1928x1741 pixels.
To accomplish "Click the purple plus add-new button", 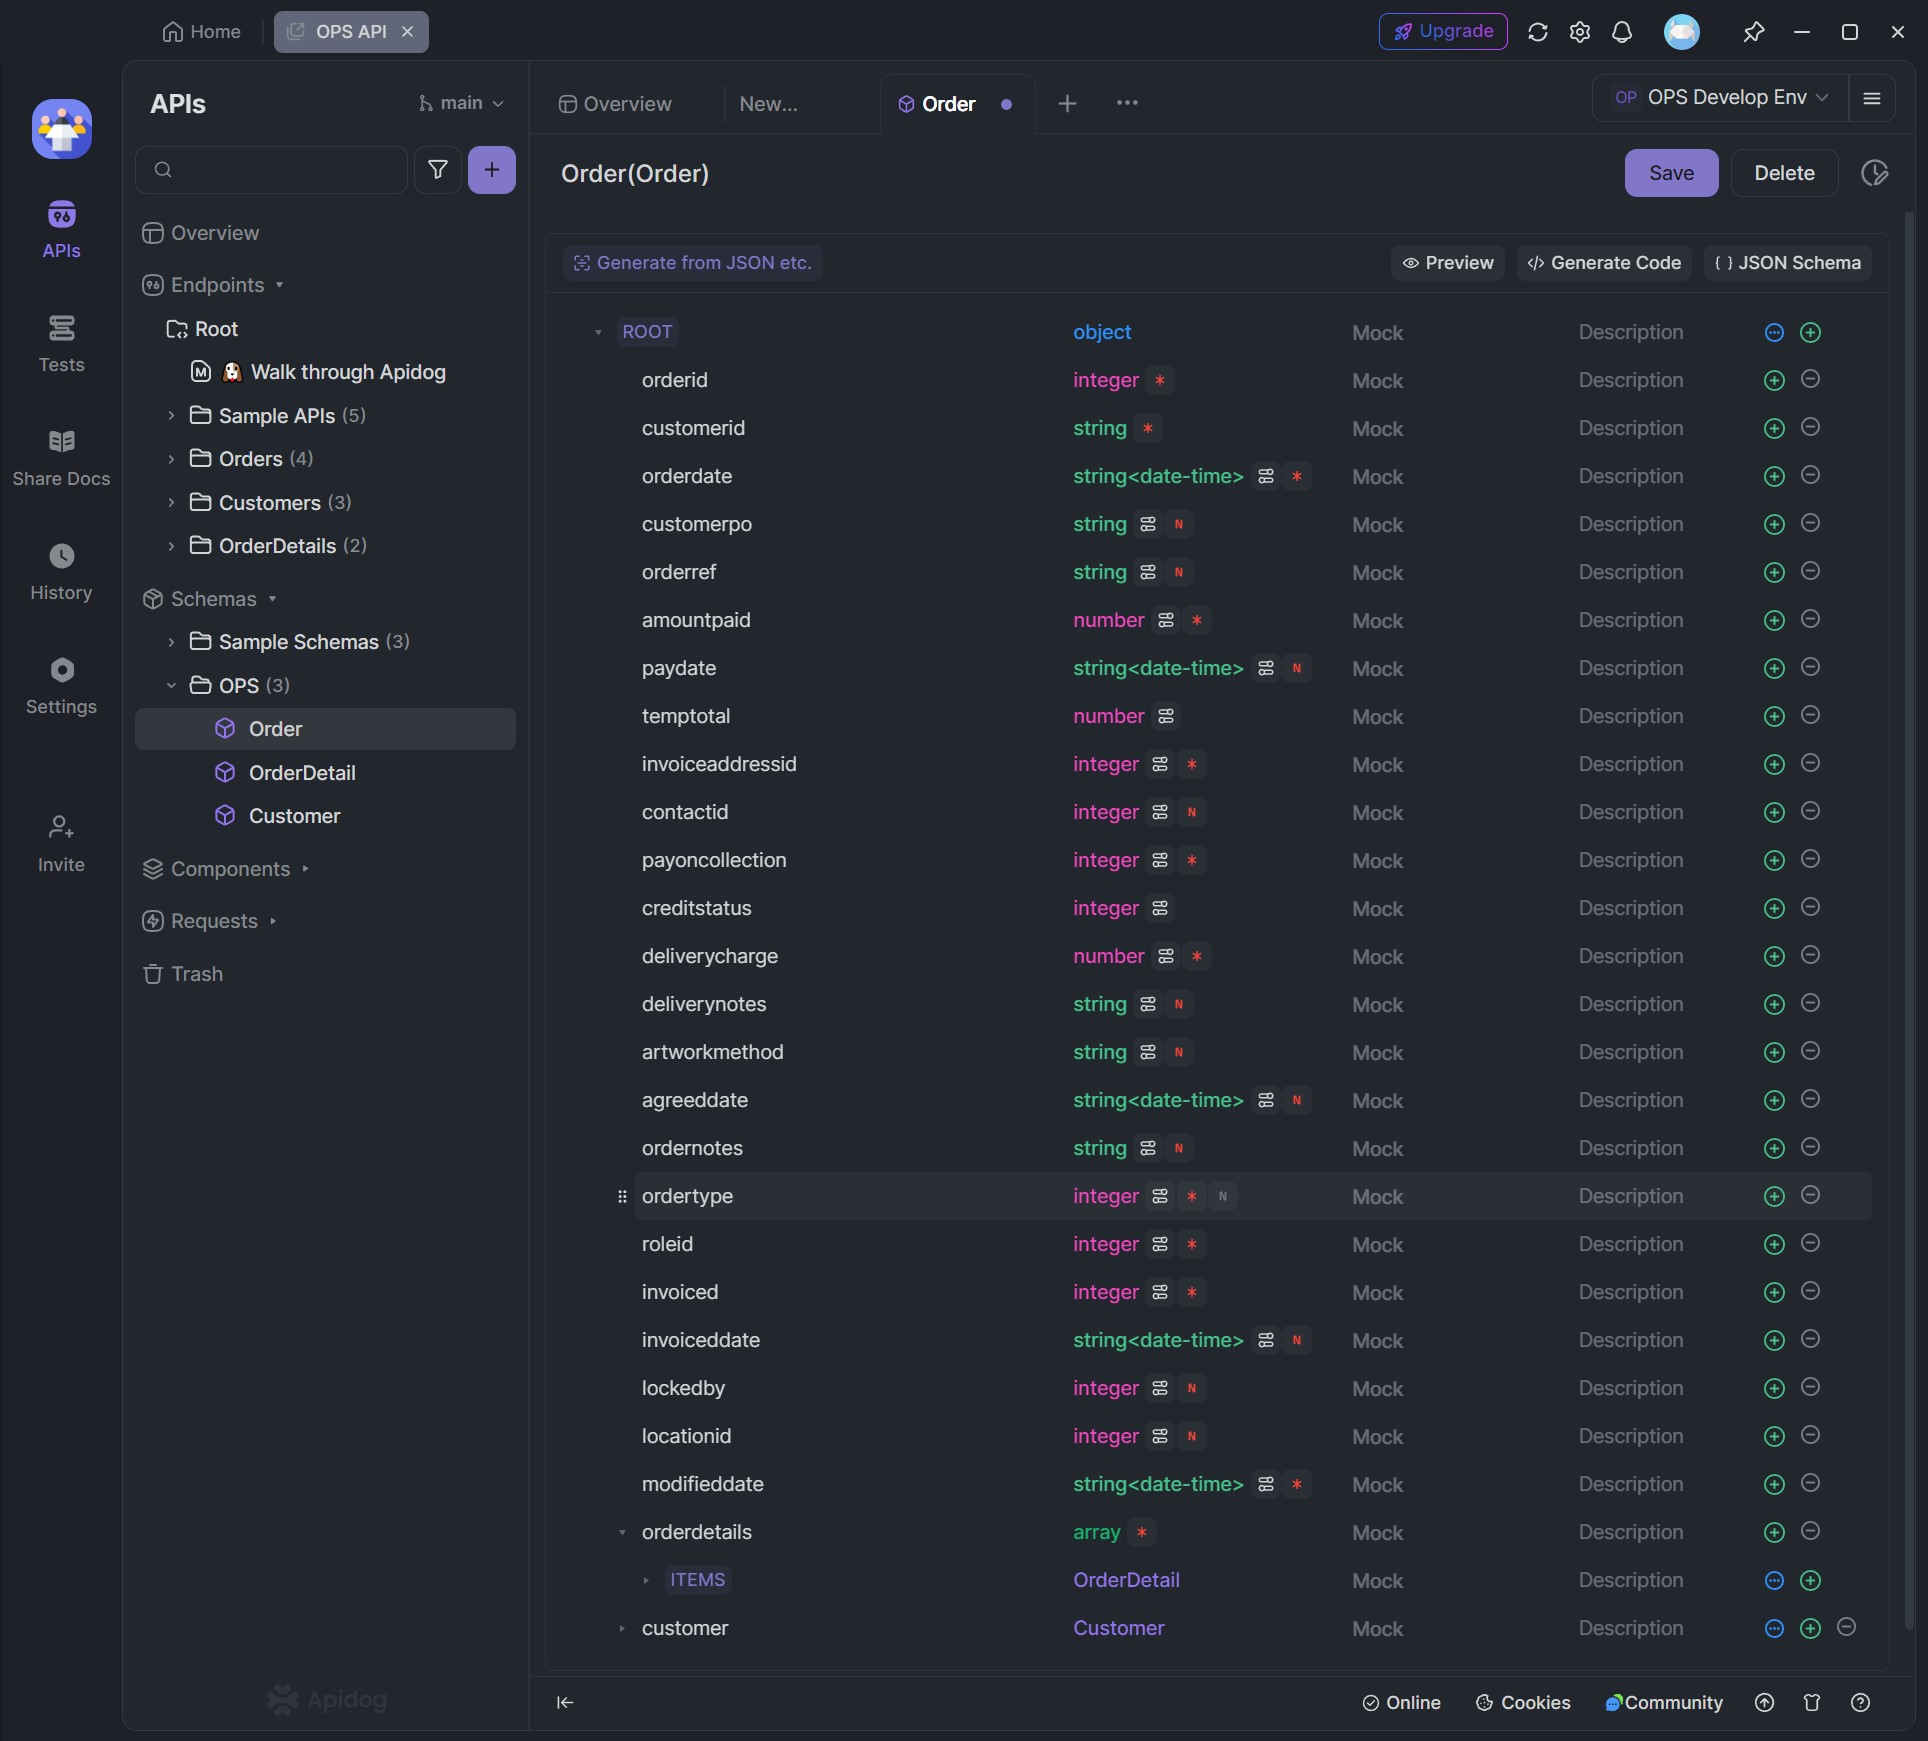I will coord(491,170).
